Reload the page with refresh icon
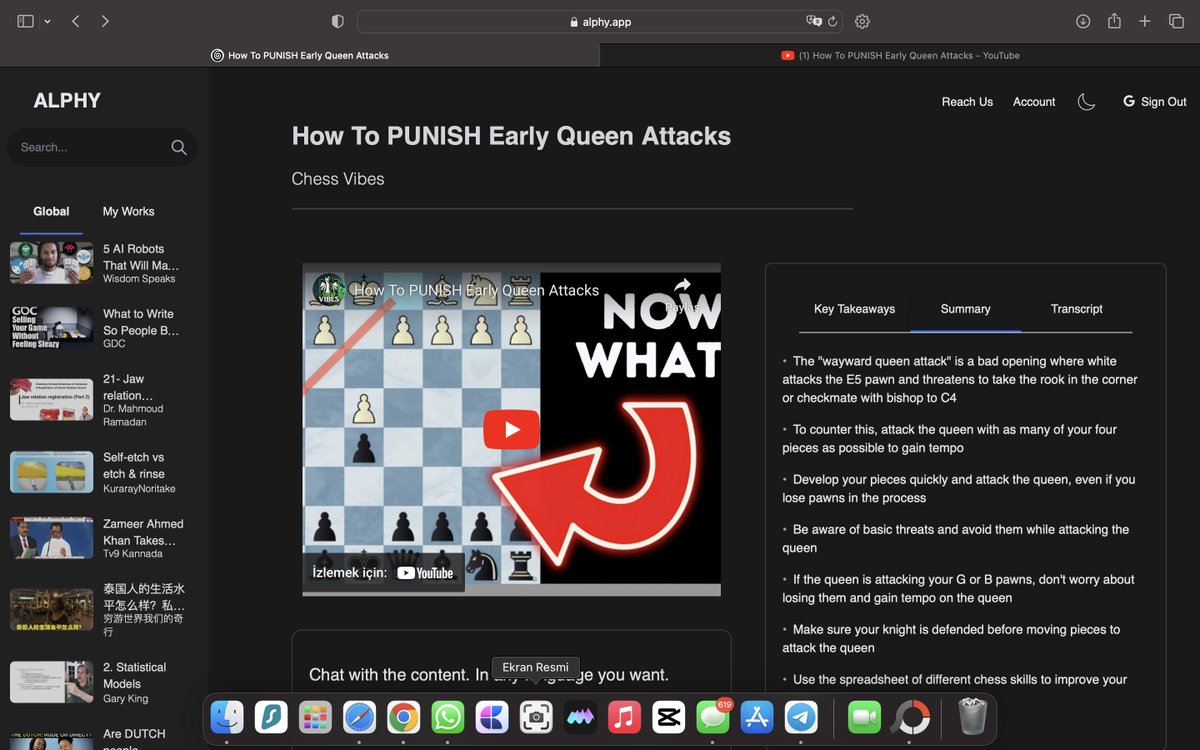1200x750 pixels. [x=832, y=21]
